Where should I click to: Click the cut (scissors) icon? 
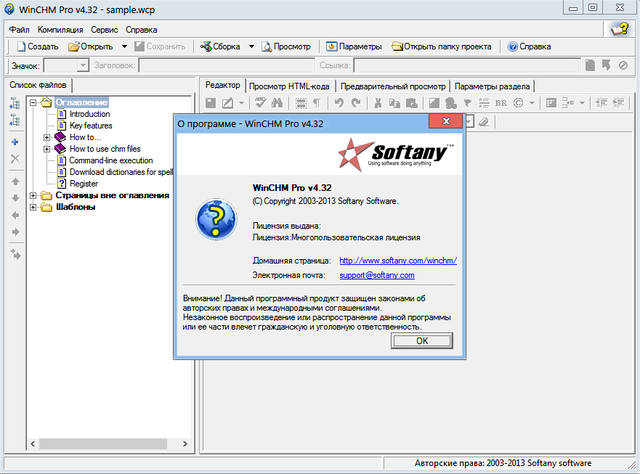(x=378, y=103)
